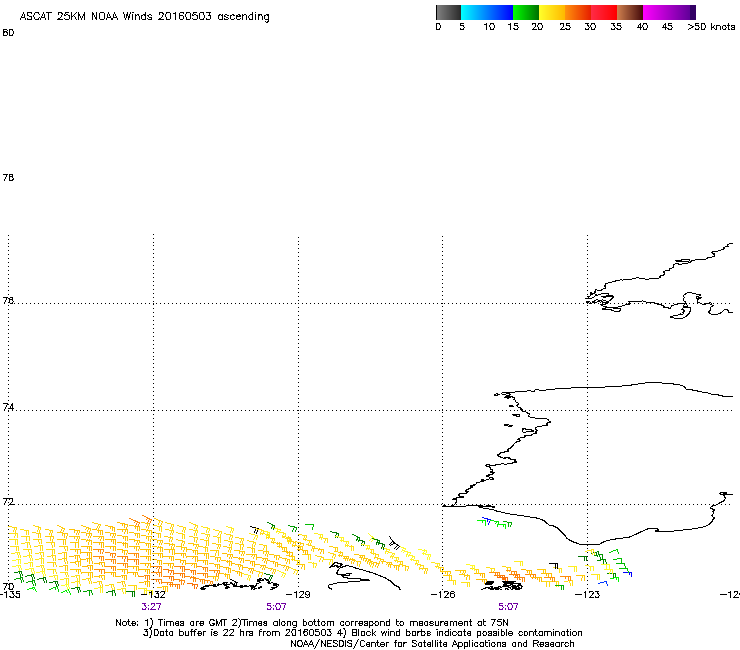The width and height of the screenshot is (740, 650).
Task: Click the '5:07' time label near -126
Action: click(508, 607)
